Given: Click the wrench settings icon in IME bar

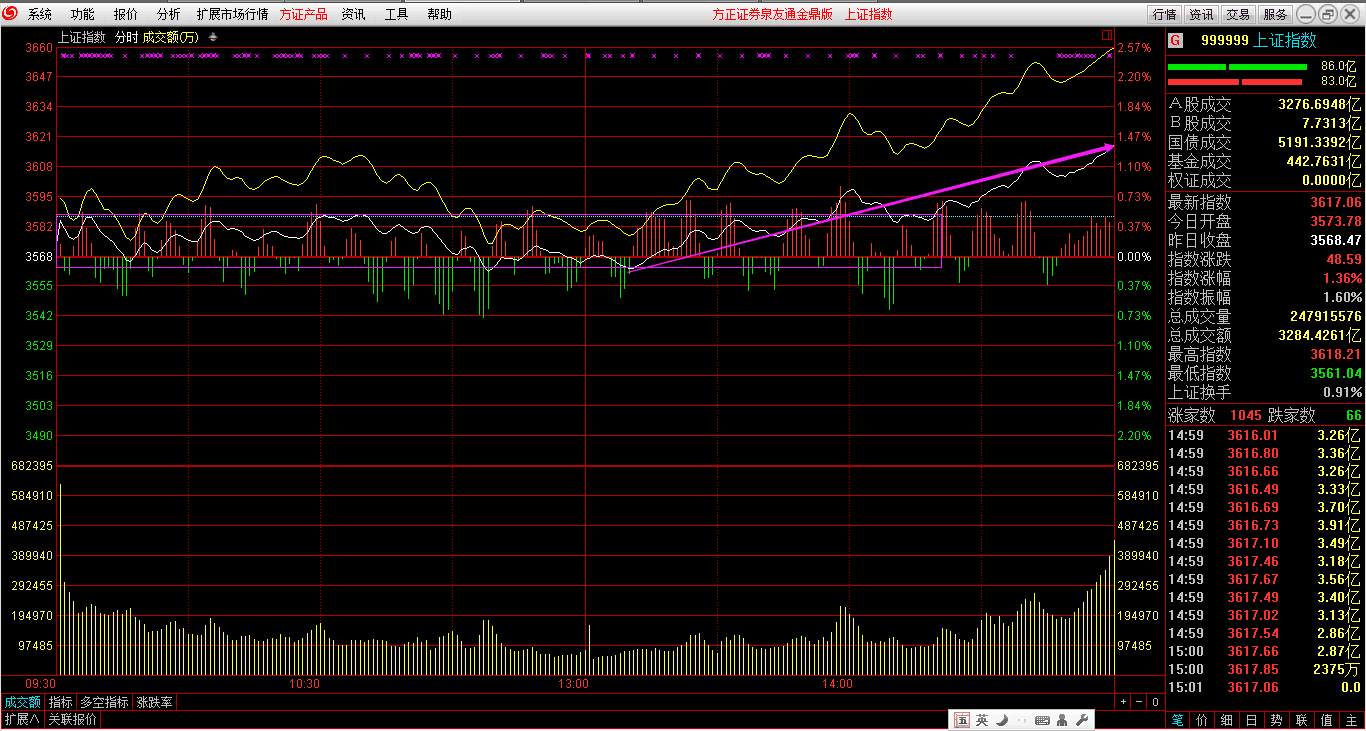Looking at the screenshot, I should point(1081,720).
